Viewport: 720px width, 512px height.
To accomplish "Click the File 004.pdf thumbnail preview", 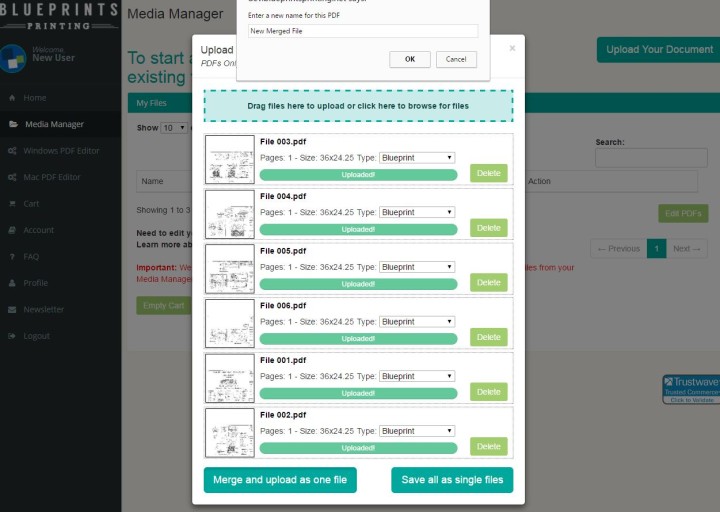I will pyautogui.click(x=230, y=214).
